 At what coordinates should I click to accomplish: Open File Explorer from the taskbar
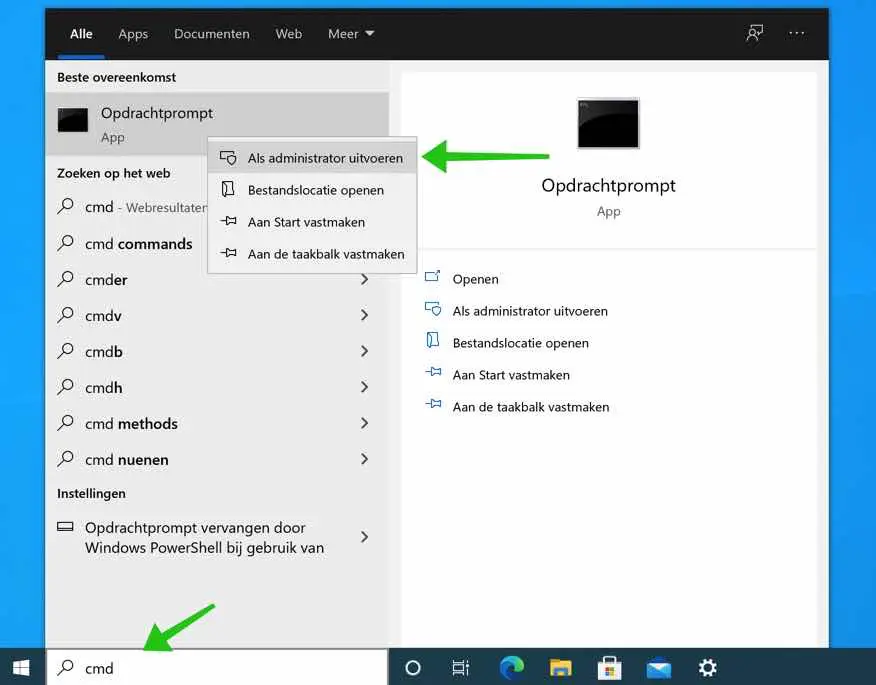point(560,668)
